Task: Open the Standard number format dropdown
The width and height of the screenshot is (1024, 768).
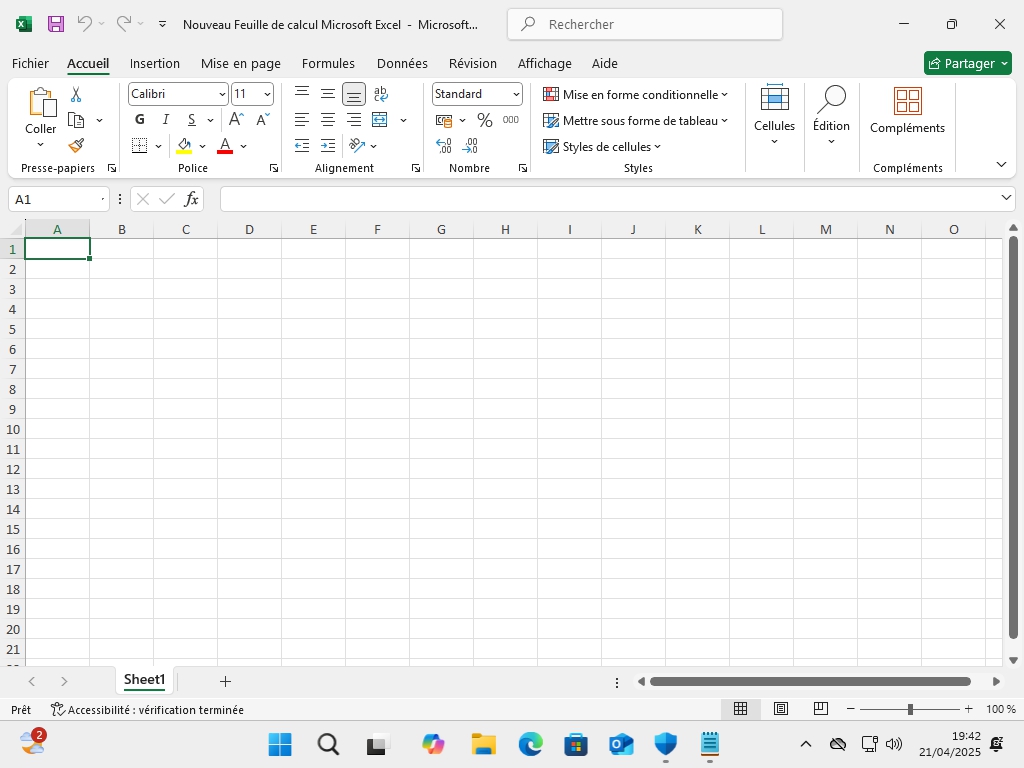Action: pos(477,94)
